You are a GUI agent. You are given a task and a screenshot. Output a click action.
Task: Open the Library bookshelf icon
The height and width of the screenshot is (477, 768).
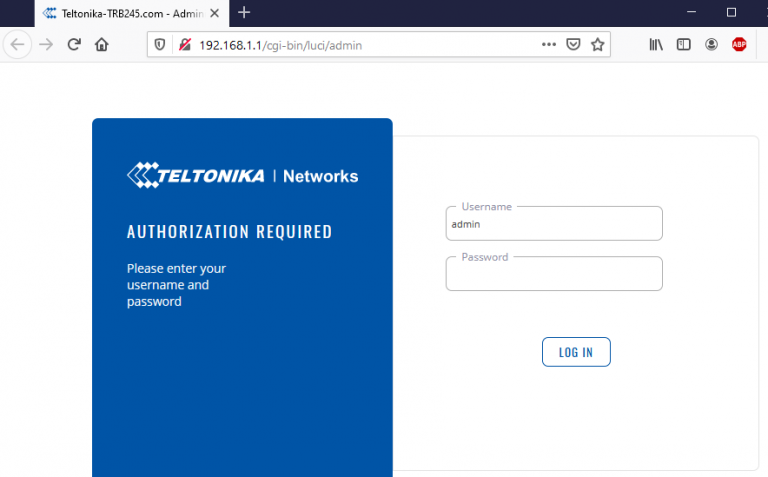(656, 45)
